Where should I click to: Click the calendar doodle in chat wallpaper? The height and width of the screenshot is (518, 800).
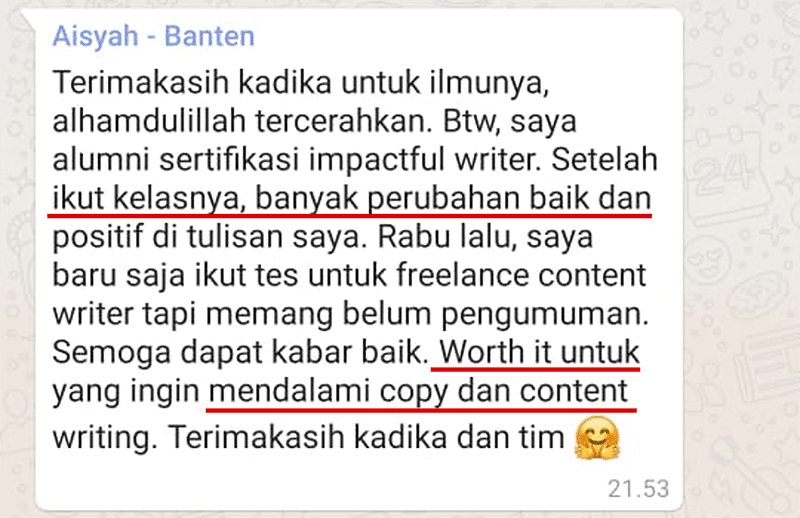point(724,176)
